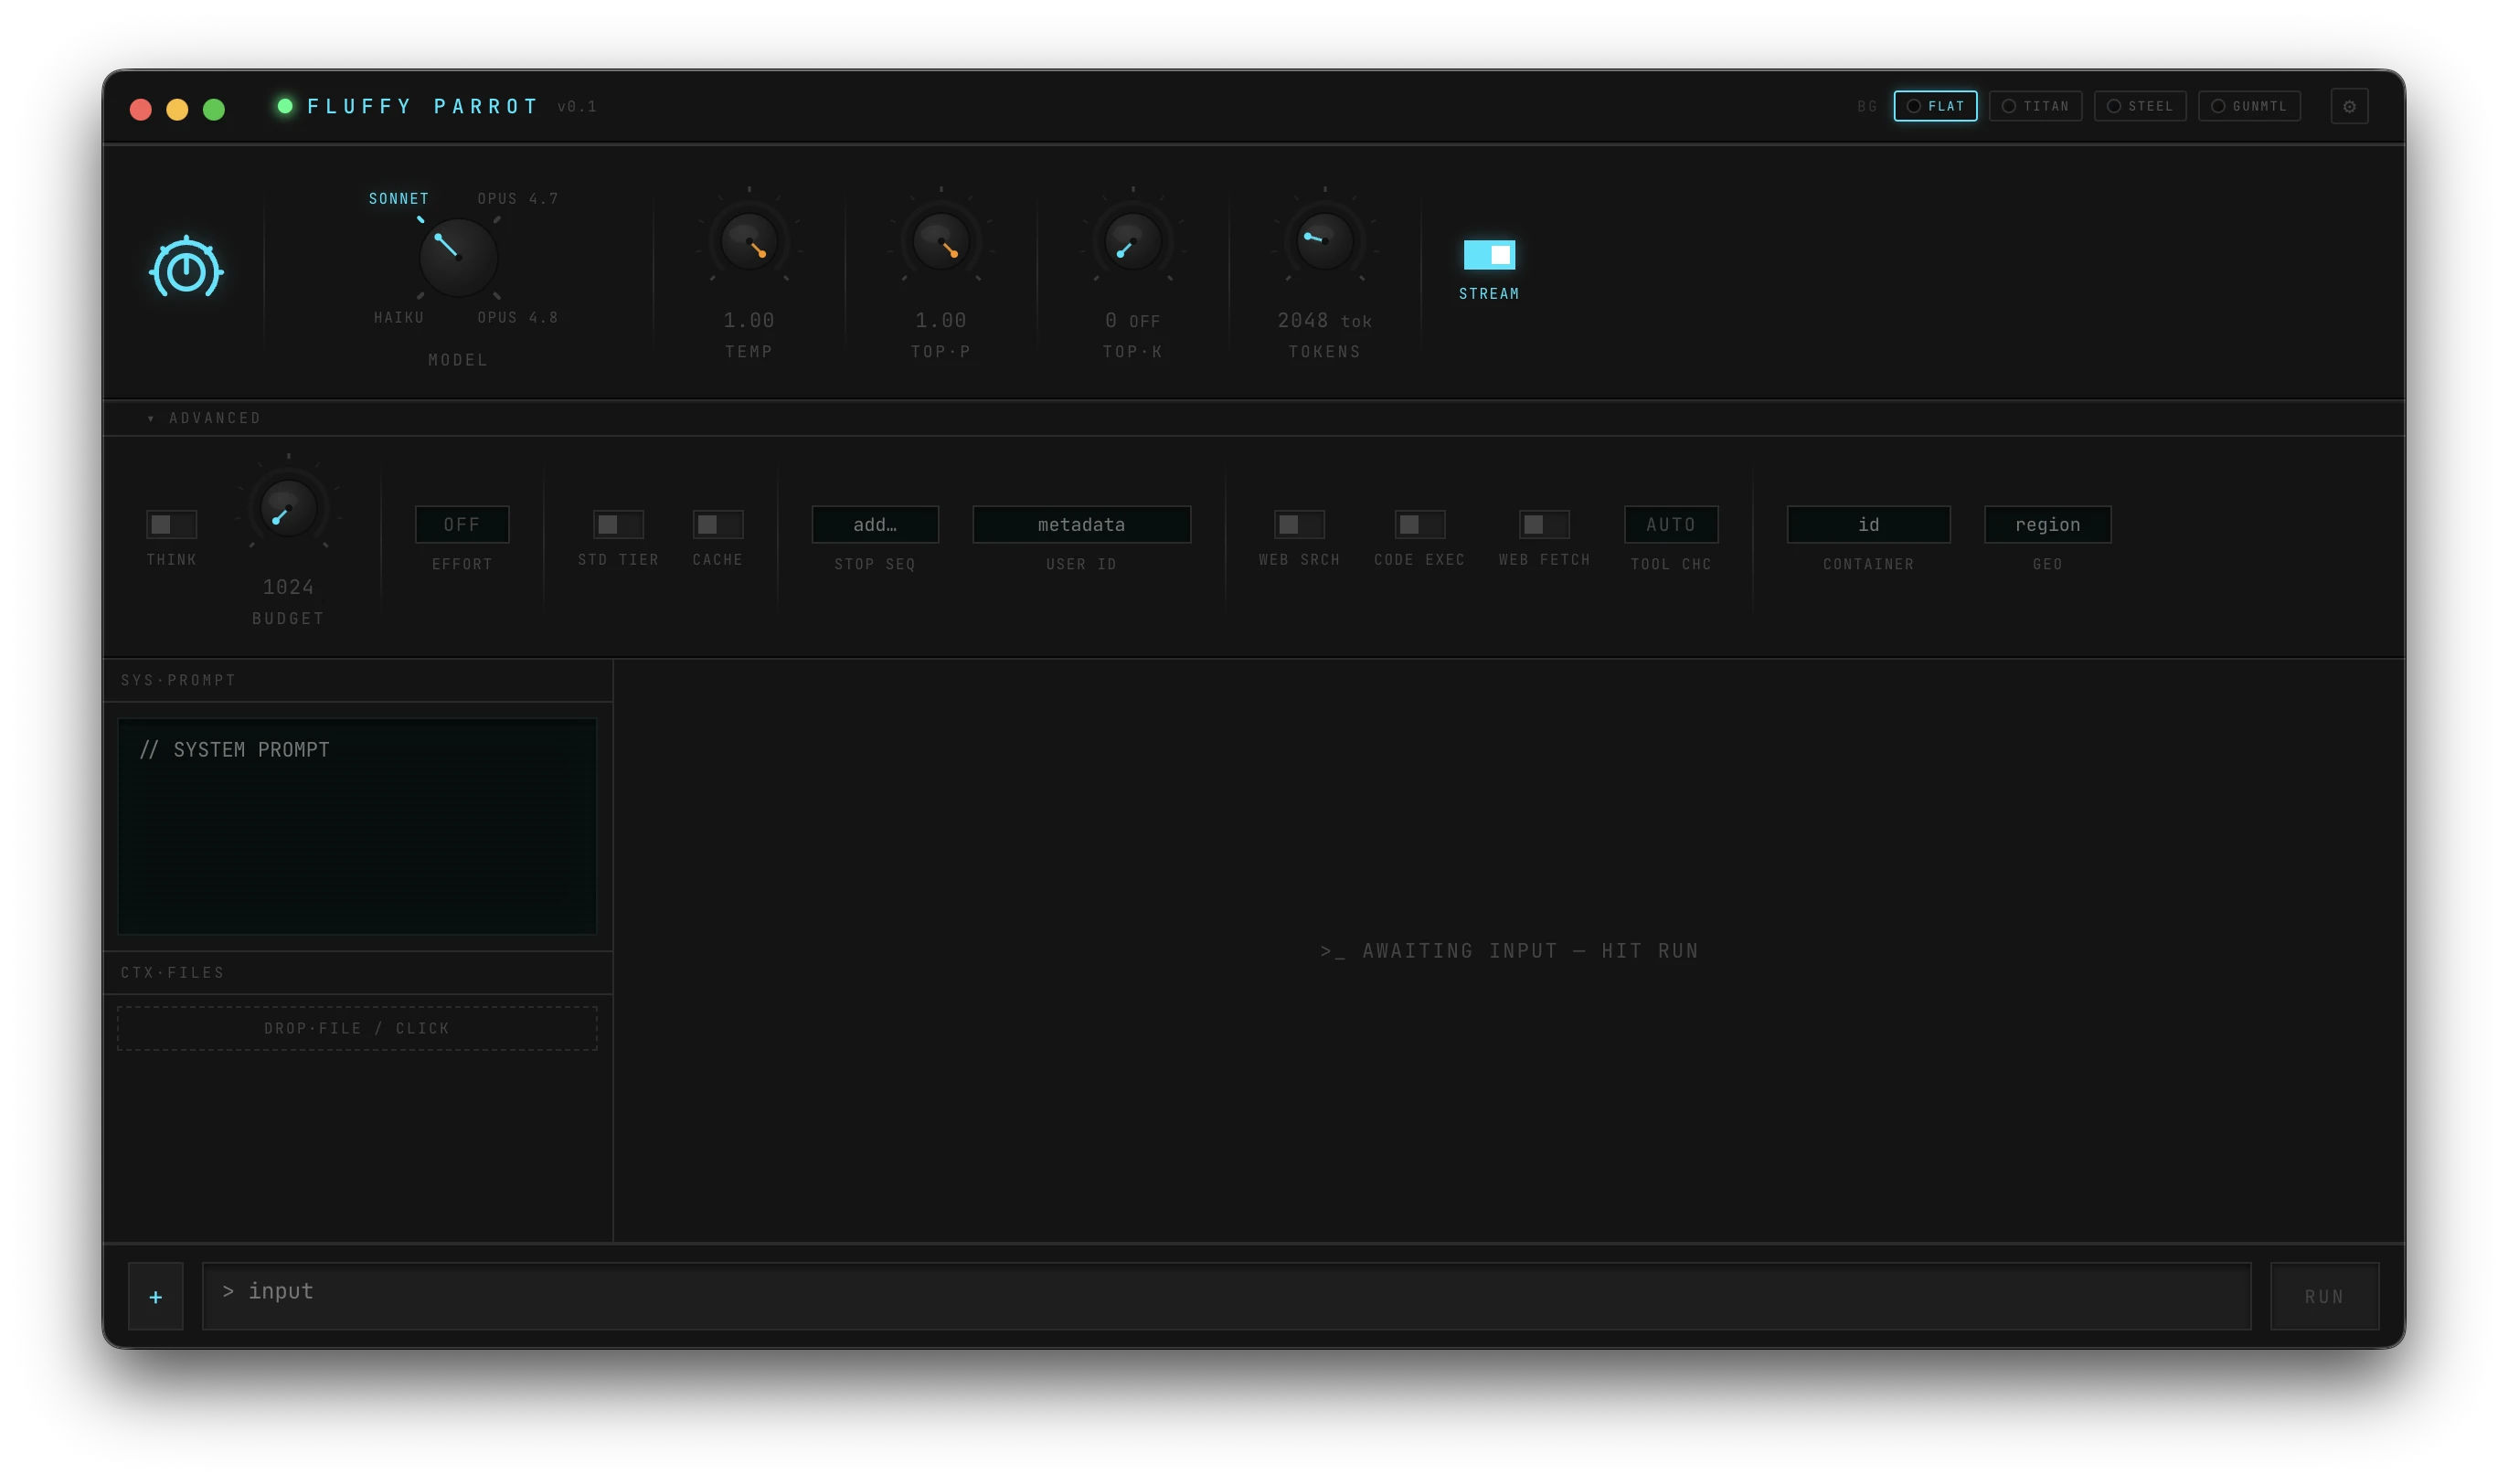Close the window with red button

(x=141, y=109)
